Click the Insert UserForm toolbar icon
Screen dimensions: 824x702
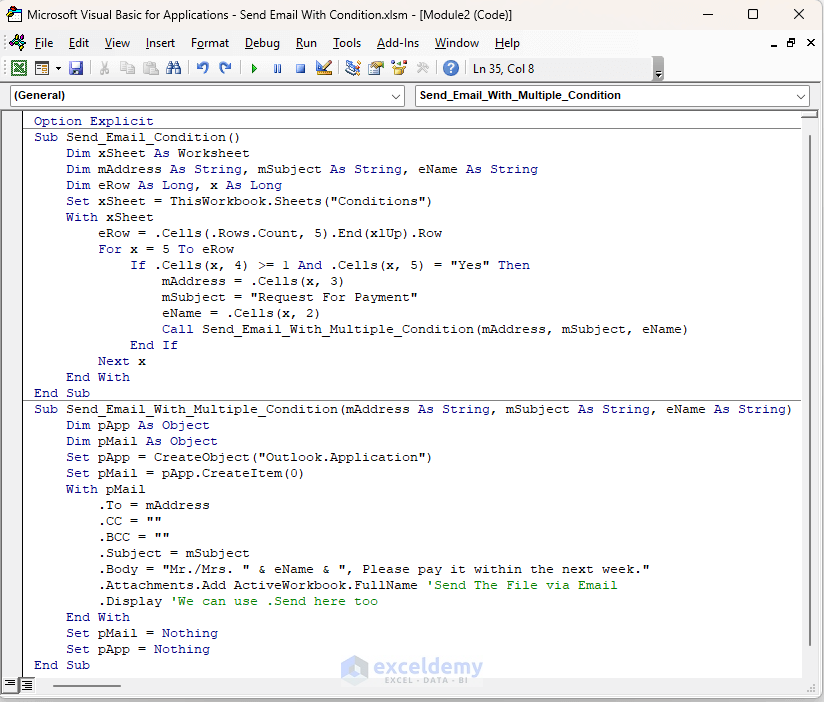[42, 68]
